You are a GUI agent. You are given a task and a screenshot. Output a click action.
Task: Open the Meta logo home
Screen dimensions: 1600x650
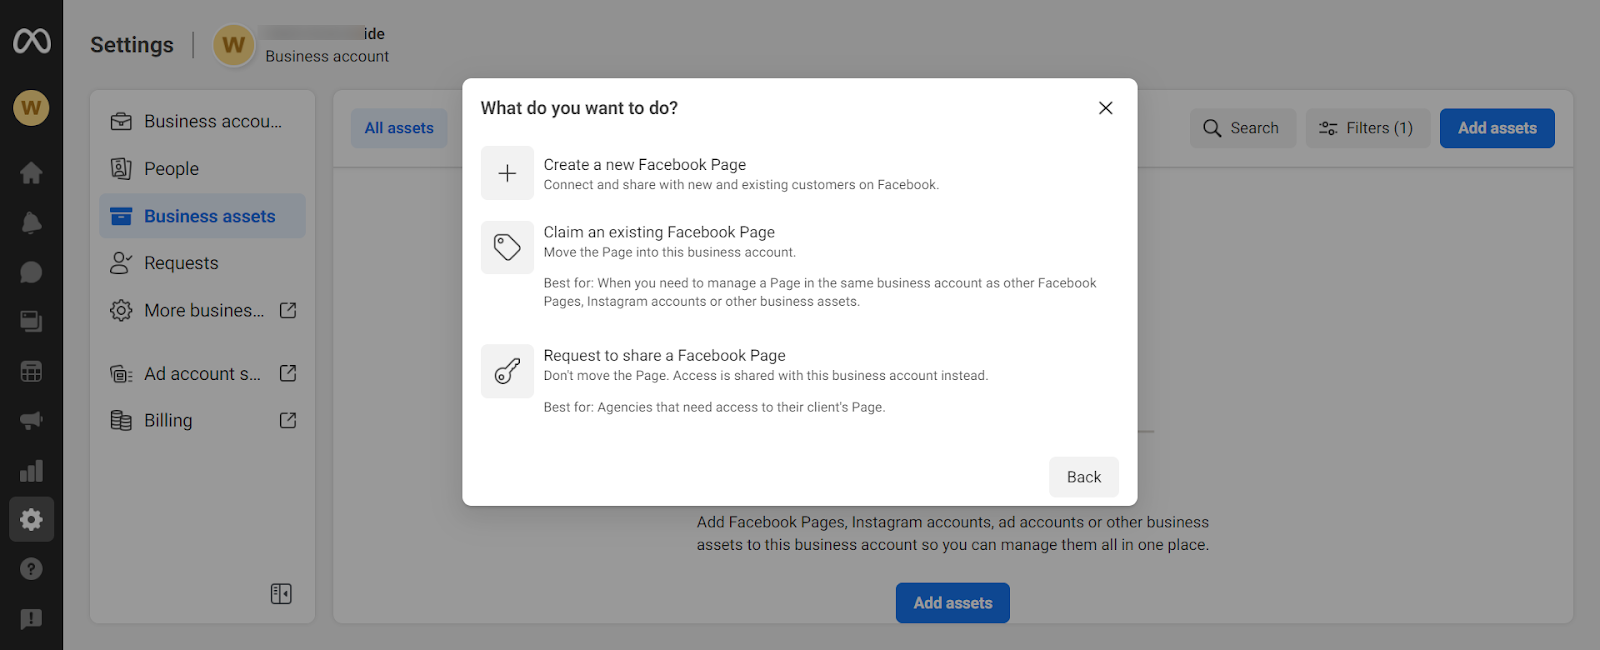coord(31,40)
